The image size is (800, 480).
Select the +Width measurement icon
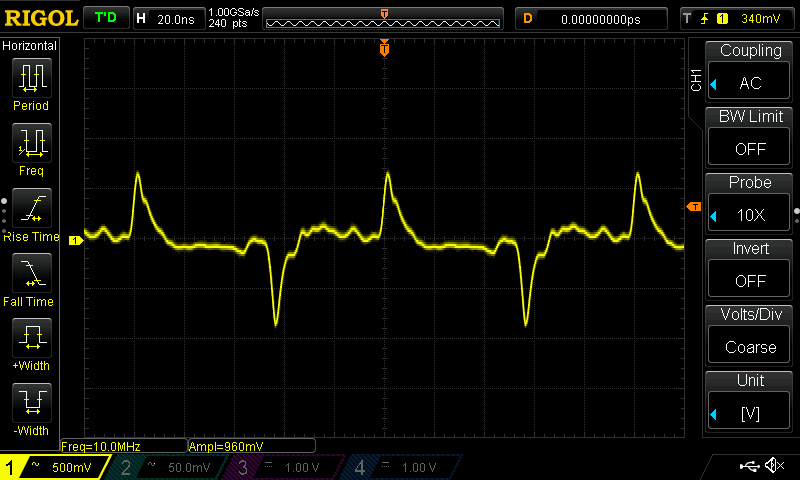[32, 337]
